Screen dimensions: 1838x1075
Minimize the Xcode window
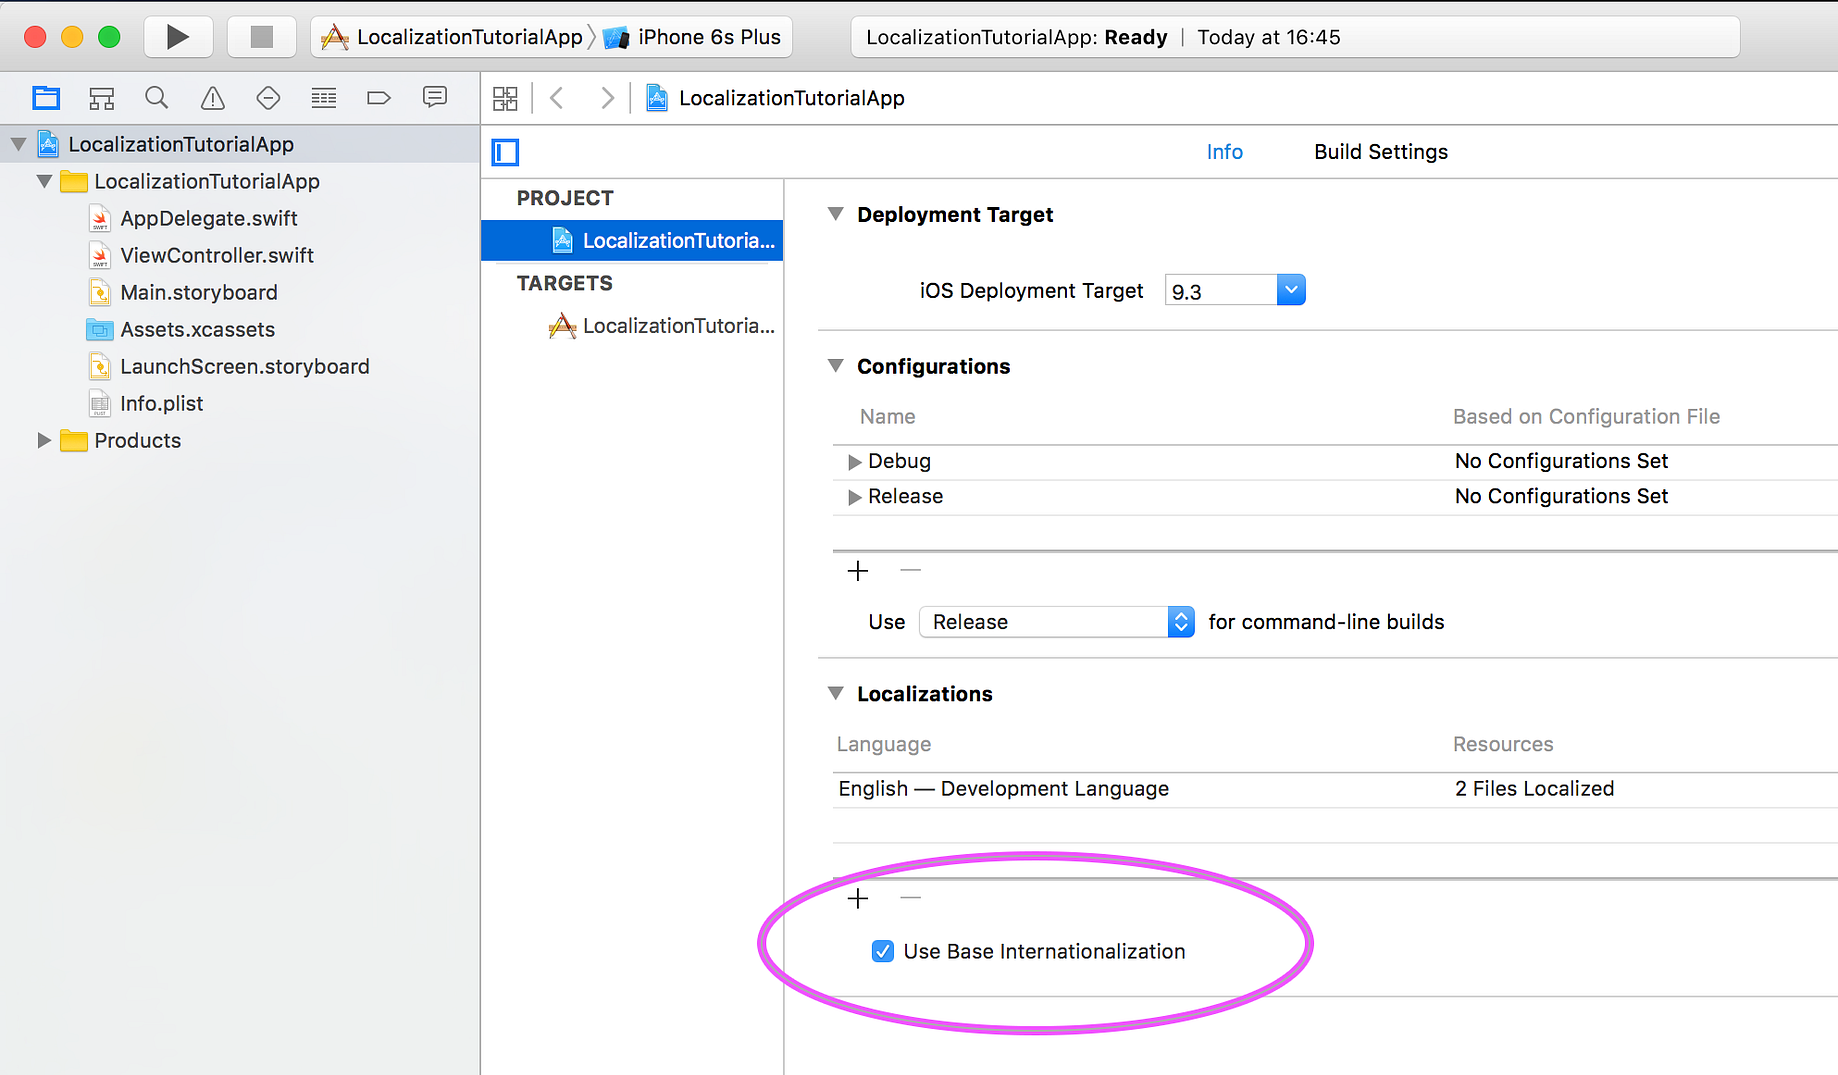72,37
